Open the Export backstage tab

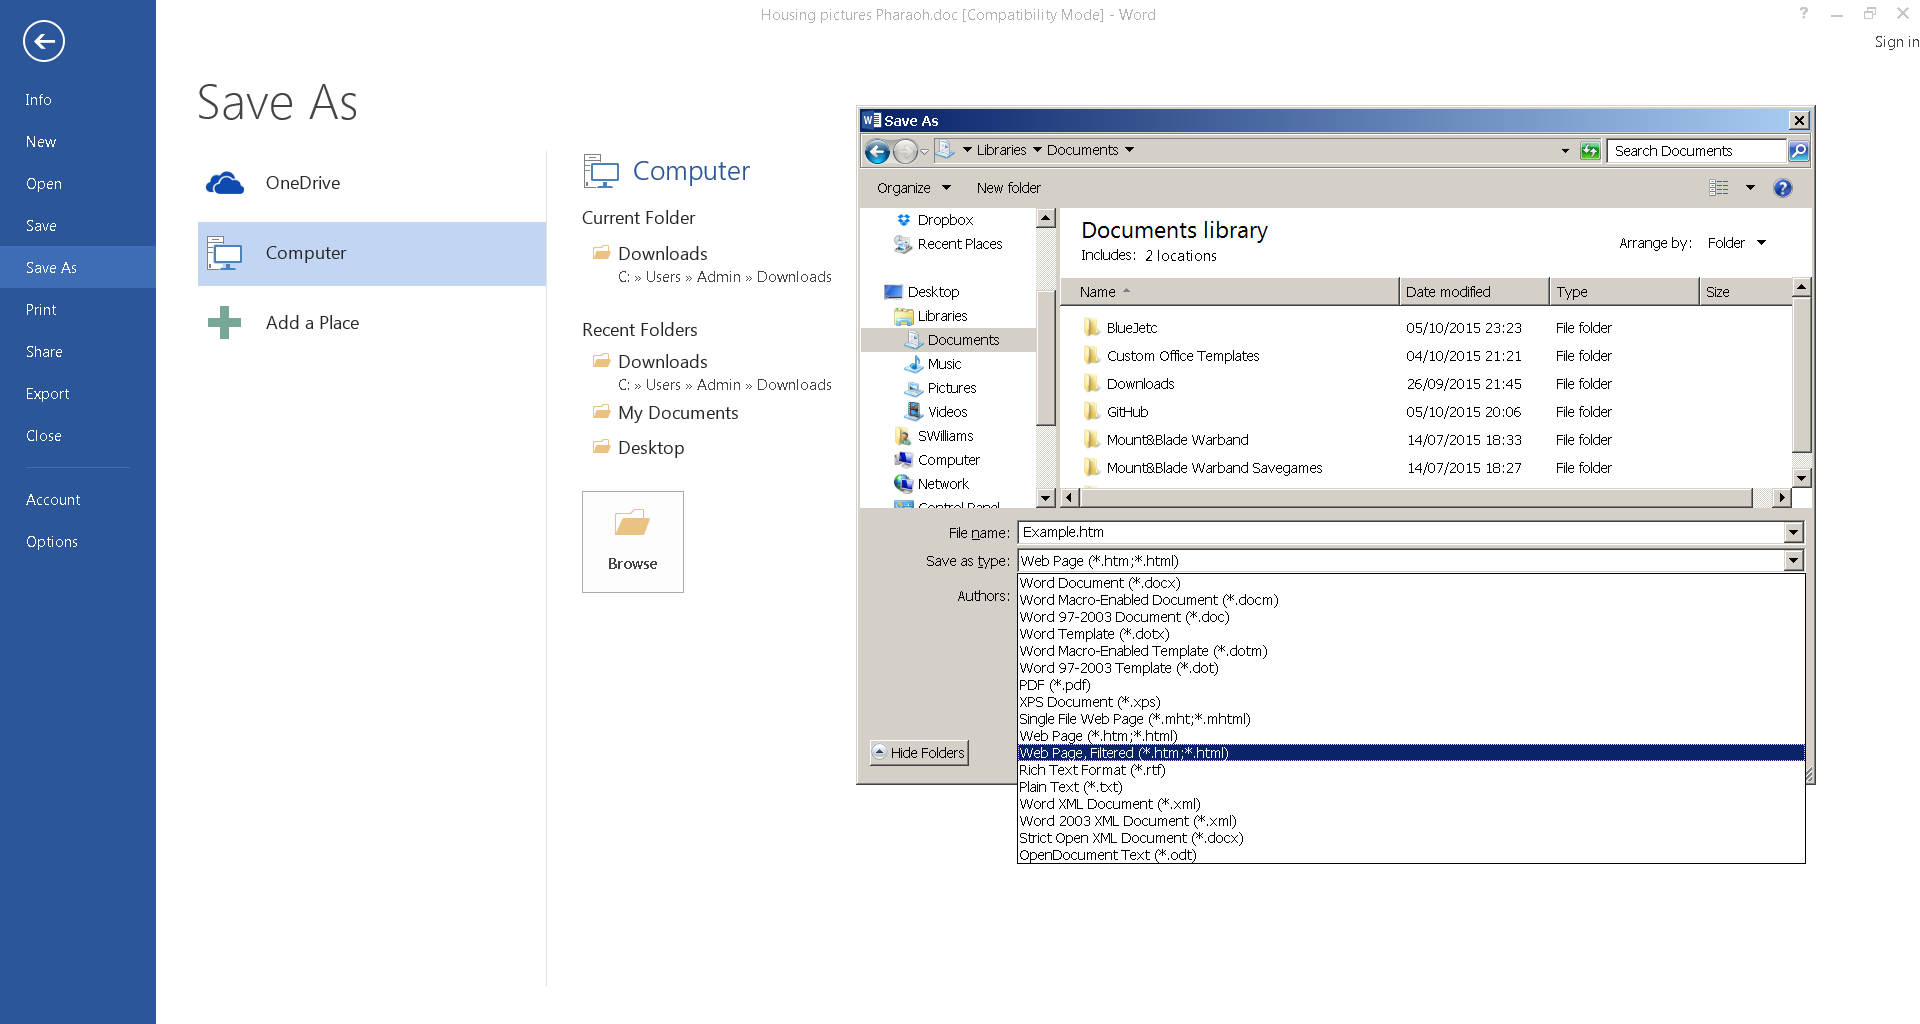78,394
